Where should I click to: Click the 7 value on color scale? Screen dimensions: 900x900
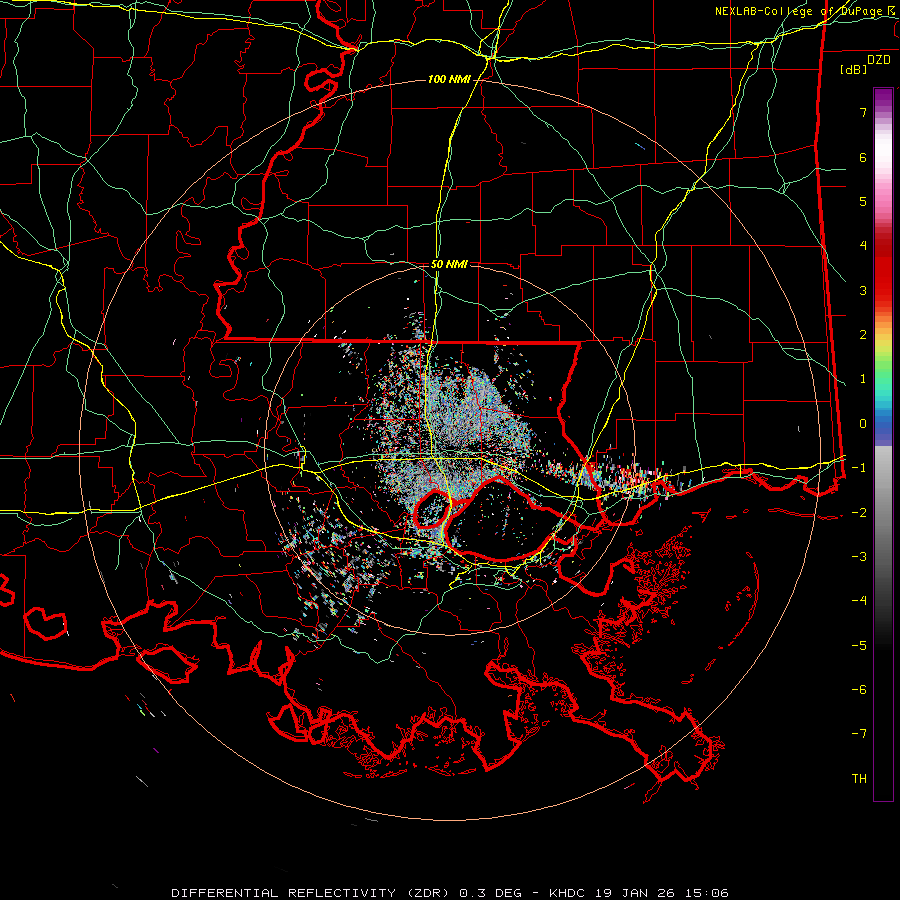point(863,112)
